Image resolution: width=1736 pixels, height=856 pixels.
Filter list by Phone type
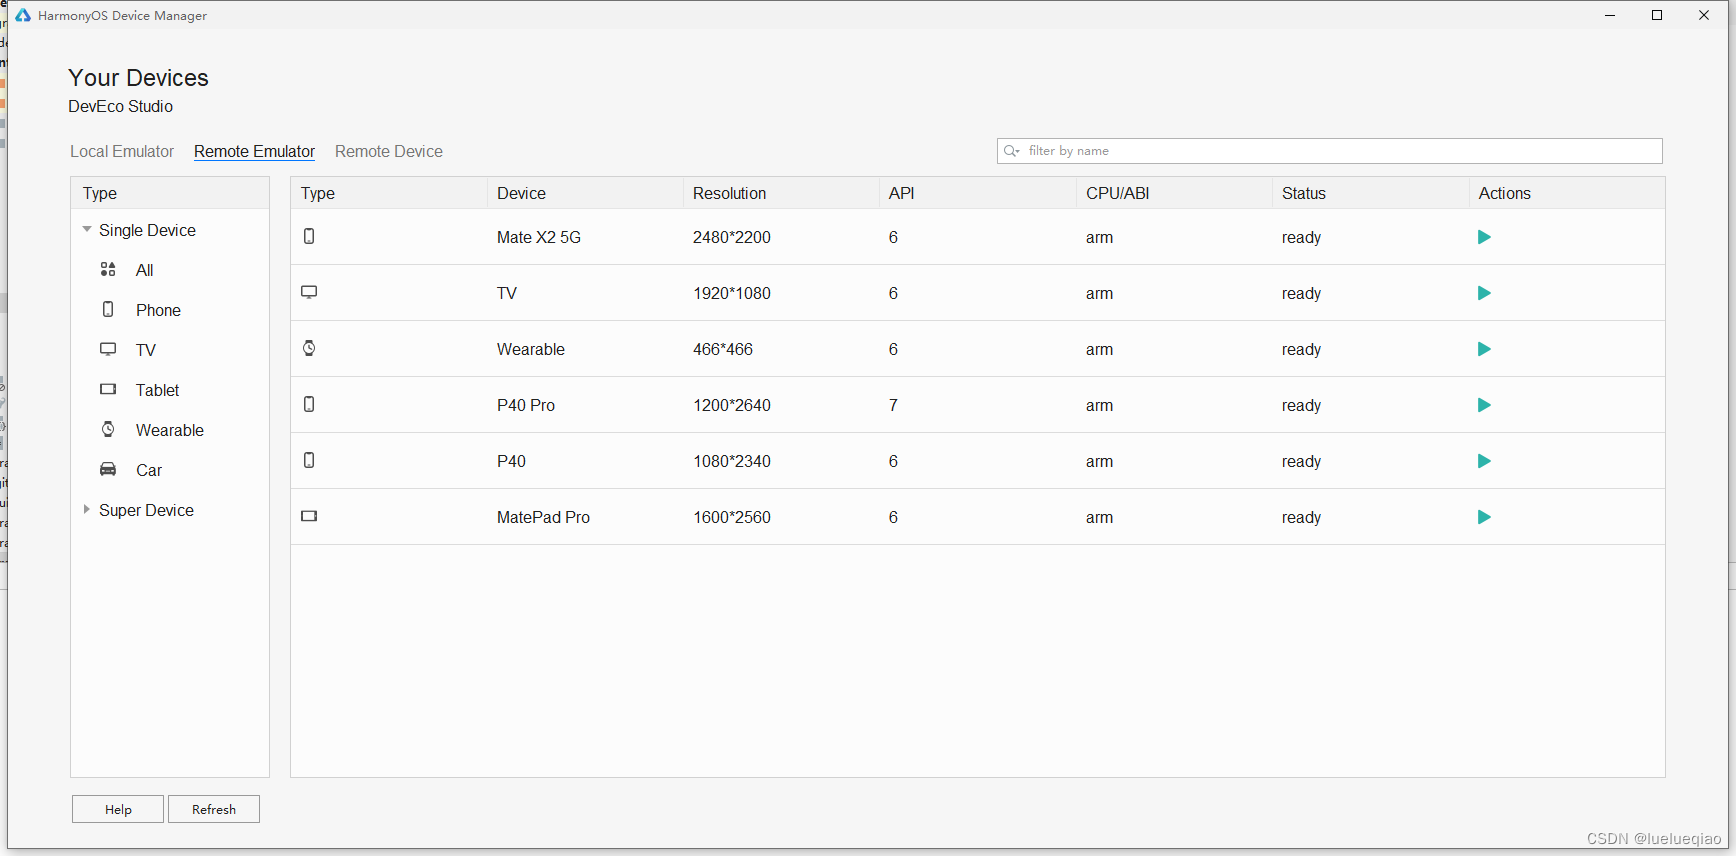(x=158, y=310)
